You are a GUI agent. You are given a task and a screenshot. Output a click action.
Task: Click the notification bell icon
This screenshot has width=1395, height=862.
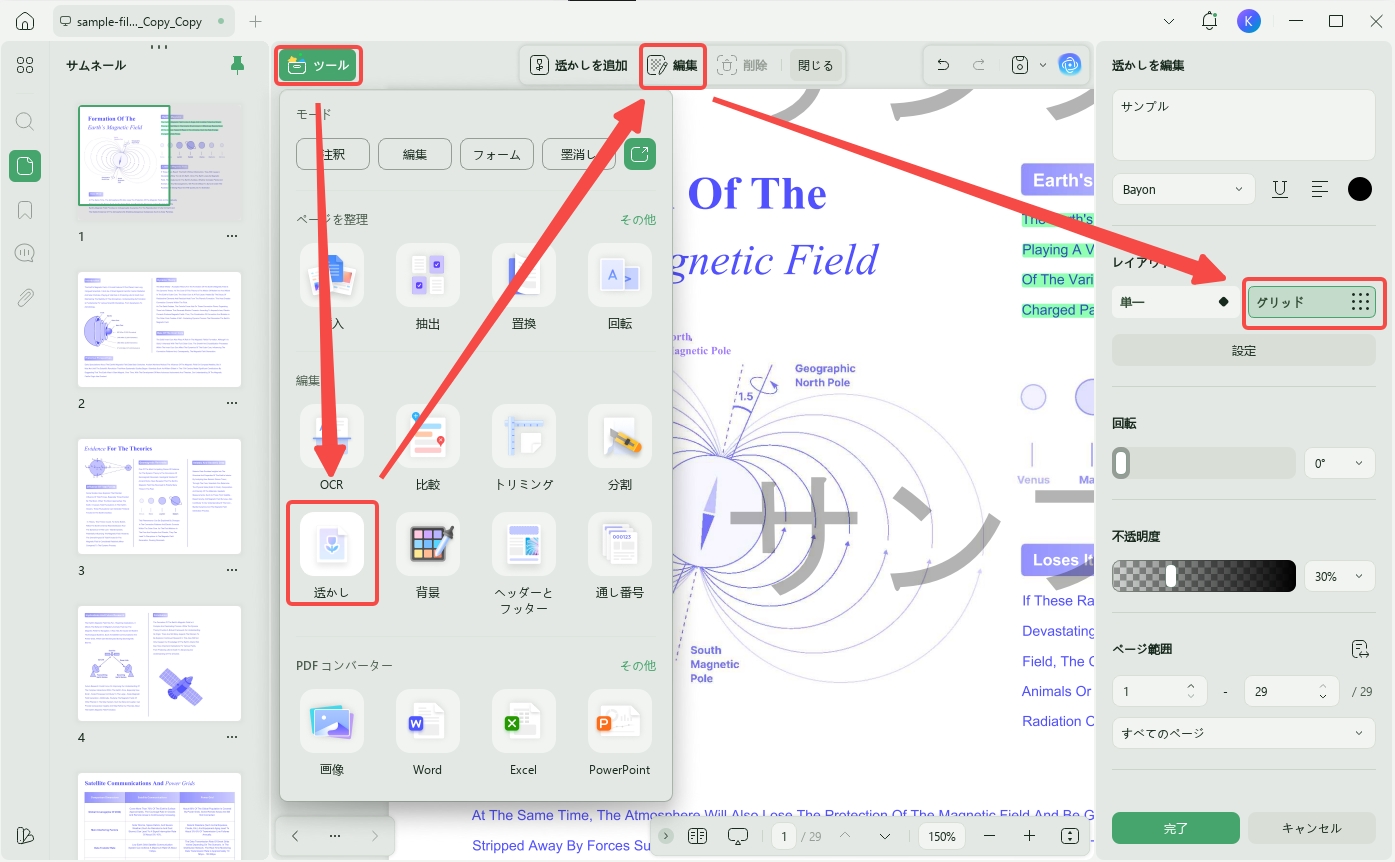click(1210, 21)
